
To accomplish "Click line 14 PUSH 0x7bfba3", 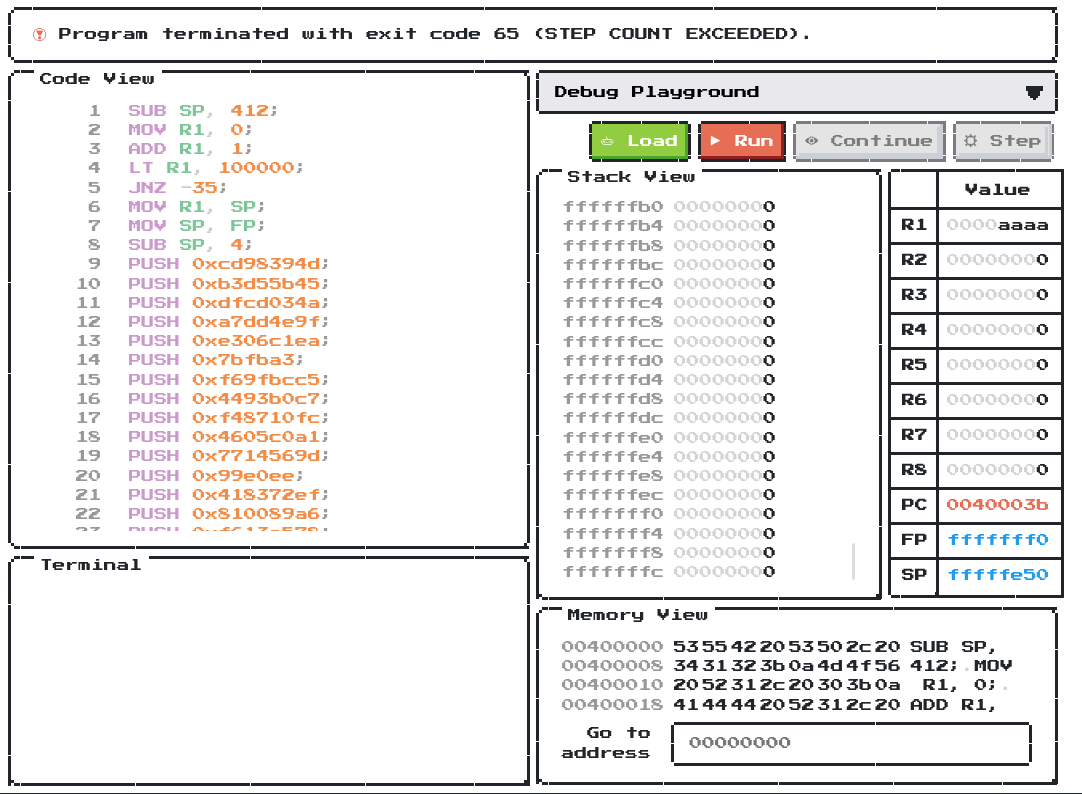I will [215, 360].
